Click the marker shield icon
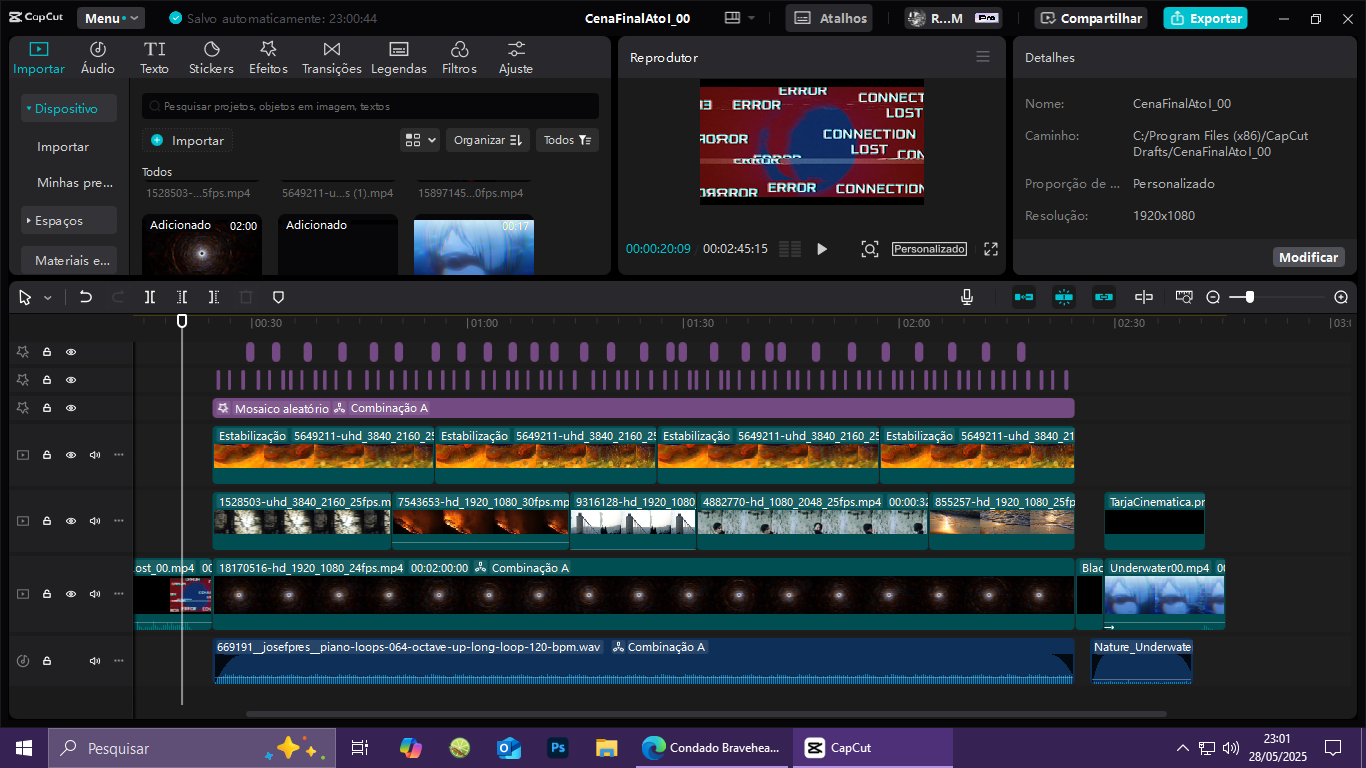 pos(279,297)
